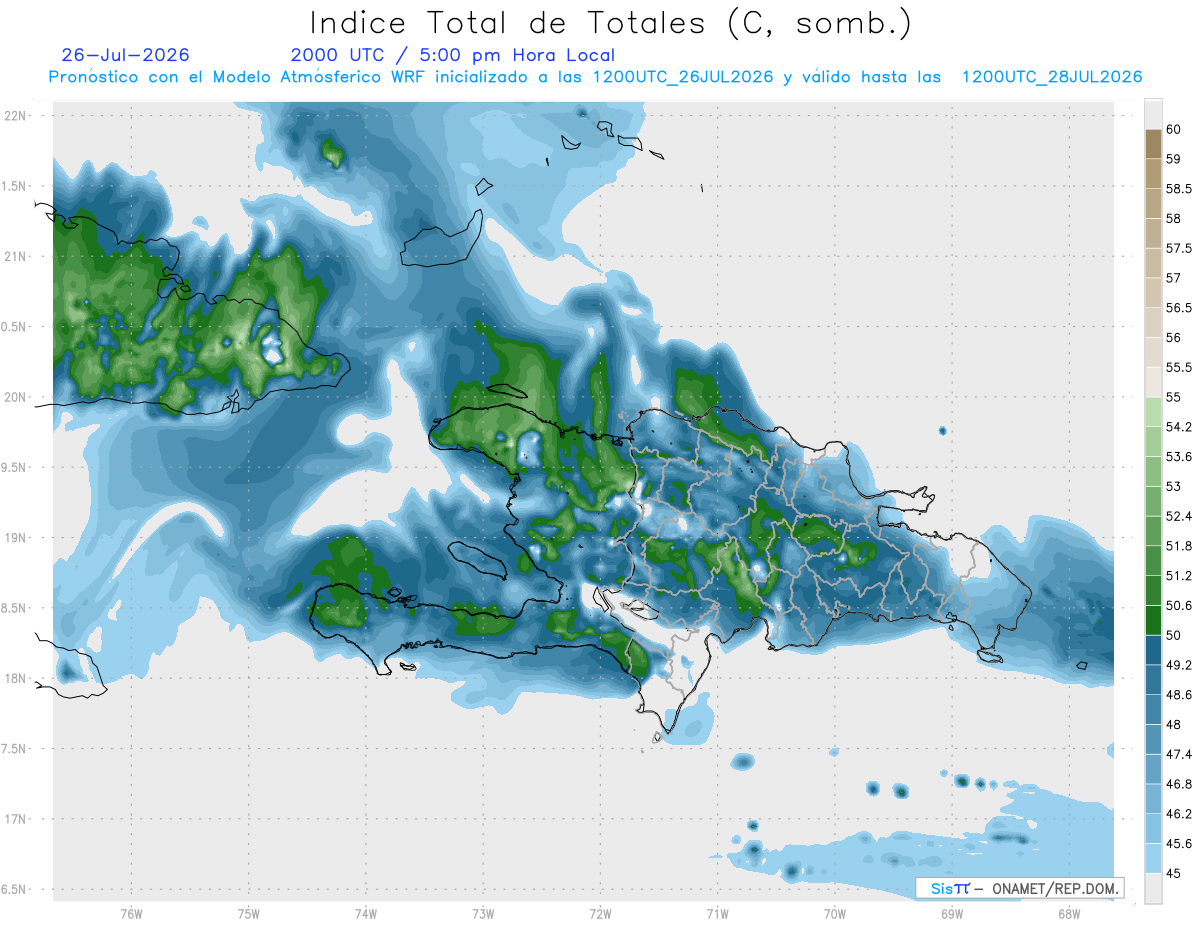Select the "19N" latitude axis label

pyautogui.click(x=16, y=537)
